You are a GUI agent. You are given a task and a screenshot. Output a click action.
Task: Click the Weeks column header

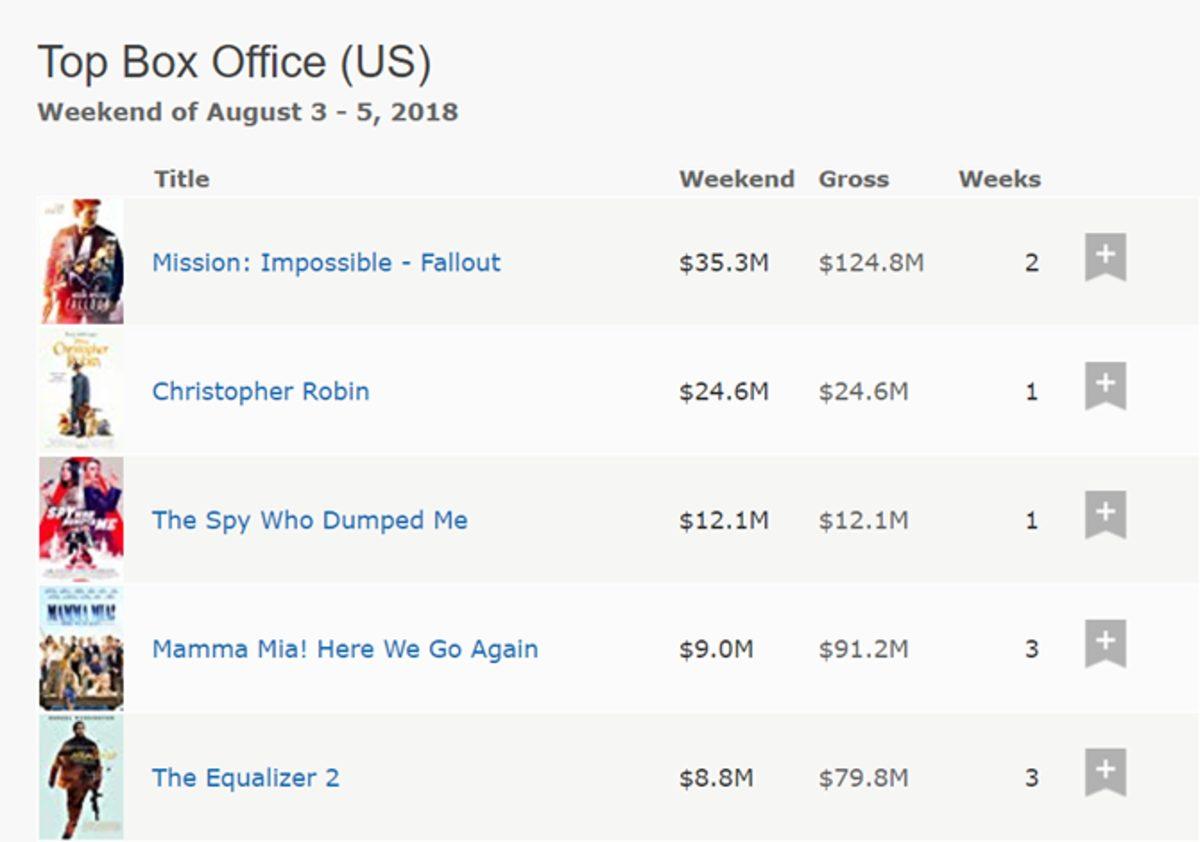[x=999, y=180]
